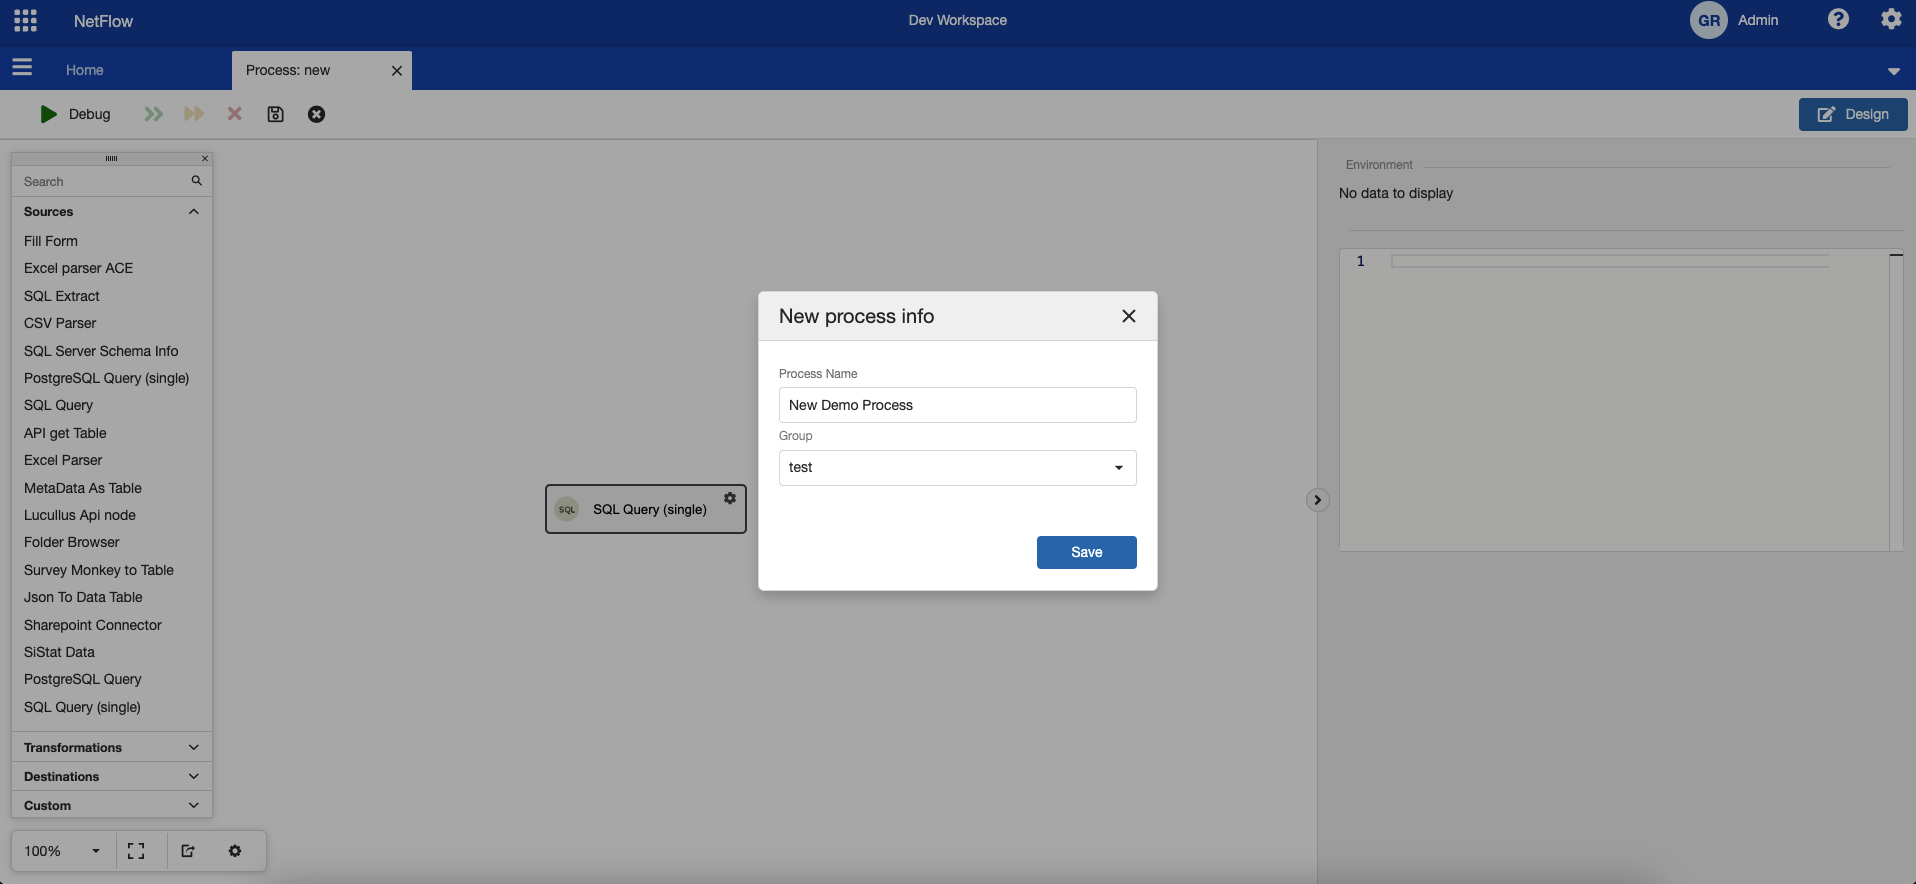Image resolution: width=1916 pixels, height=884 pixels.
Task: Switch to the Home tab
Action: click(85, 70)
